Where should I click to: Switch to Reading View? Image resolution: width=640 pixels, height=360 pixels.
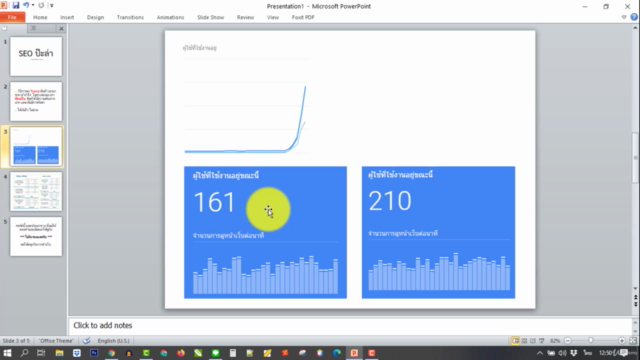(x=533, y=340)
